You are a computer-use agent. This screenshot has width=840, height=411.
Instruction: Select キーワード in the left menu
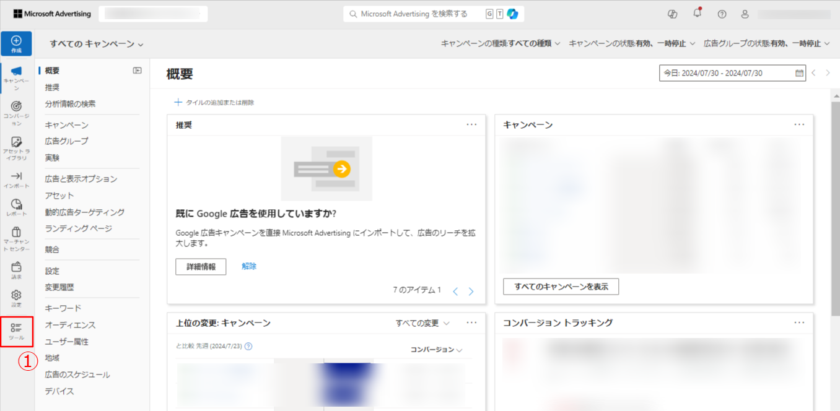click(63, 308)
